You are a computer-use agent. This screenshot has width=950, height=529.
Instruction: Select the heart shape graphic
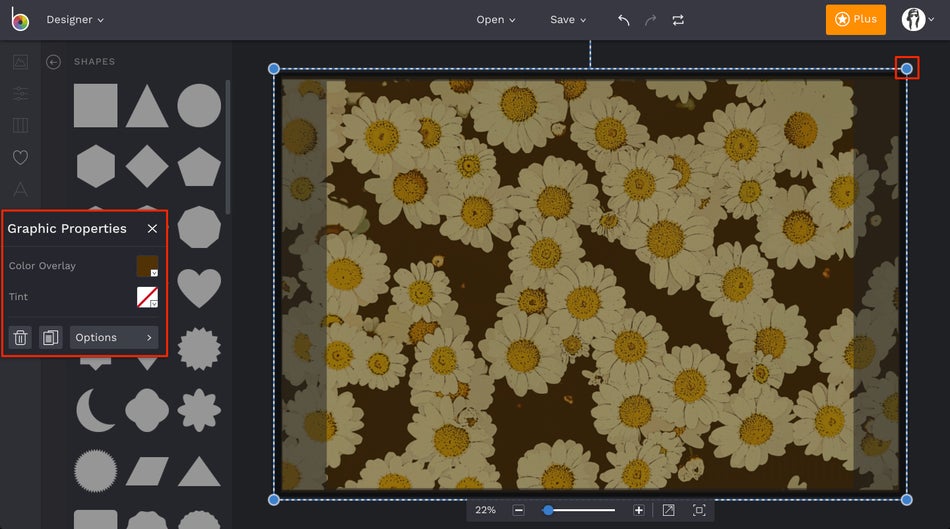(x=199, y=288)
